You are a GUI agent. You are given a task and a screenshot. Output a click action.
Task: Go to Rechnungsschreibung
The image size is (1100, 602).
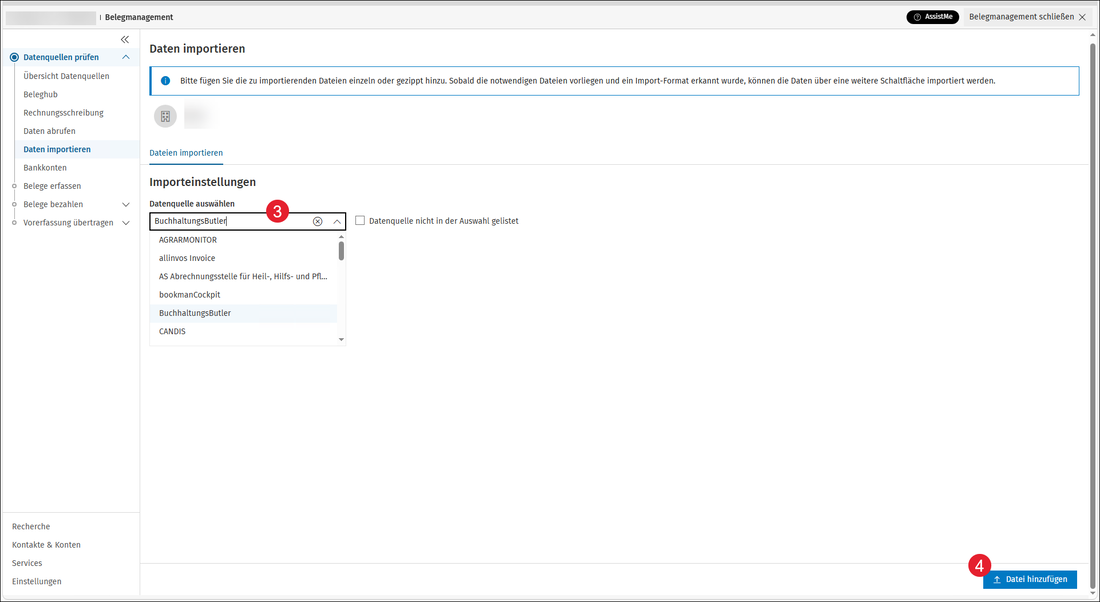[63, 112]
